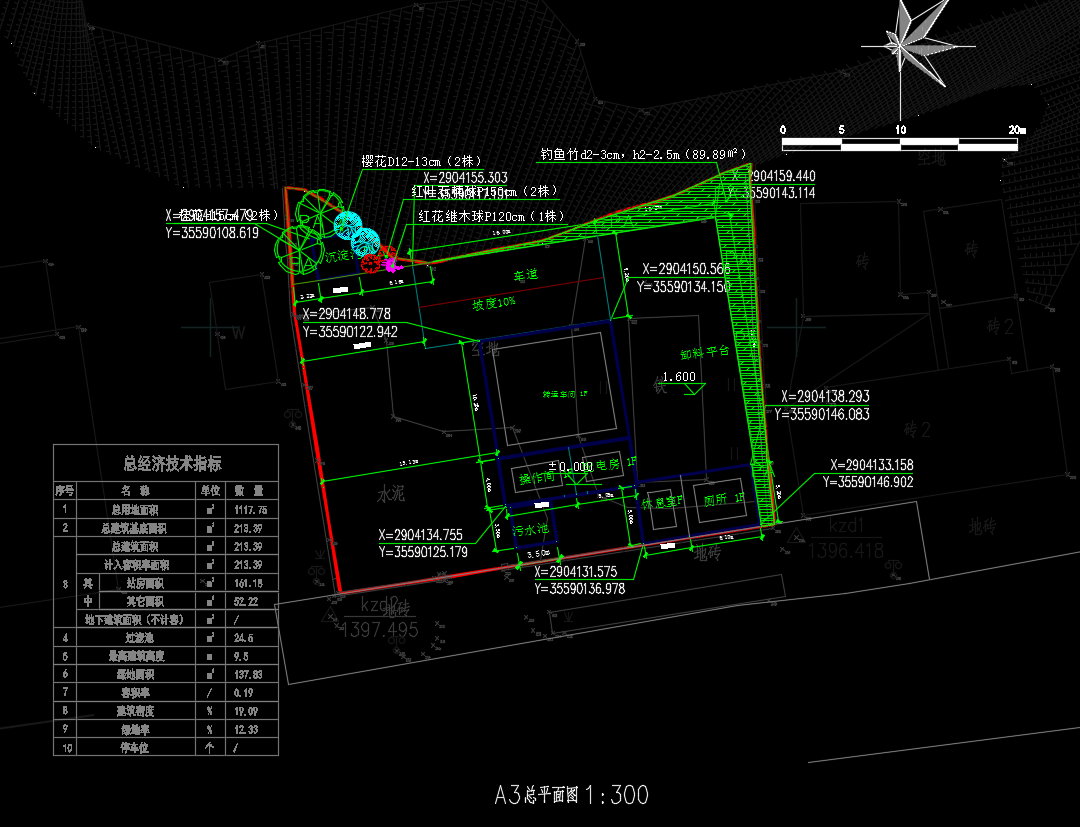Click the table heading '总经济技术指标'
1080x827 pixels.
coord(172,463)
